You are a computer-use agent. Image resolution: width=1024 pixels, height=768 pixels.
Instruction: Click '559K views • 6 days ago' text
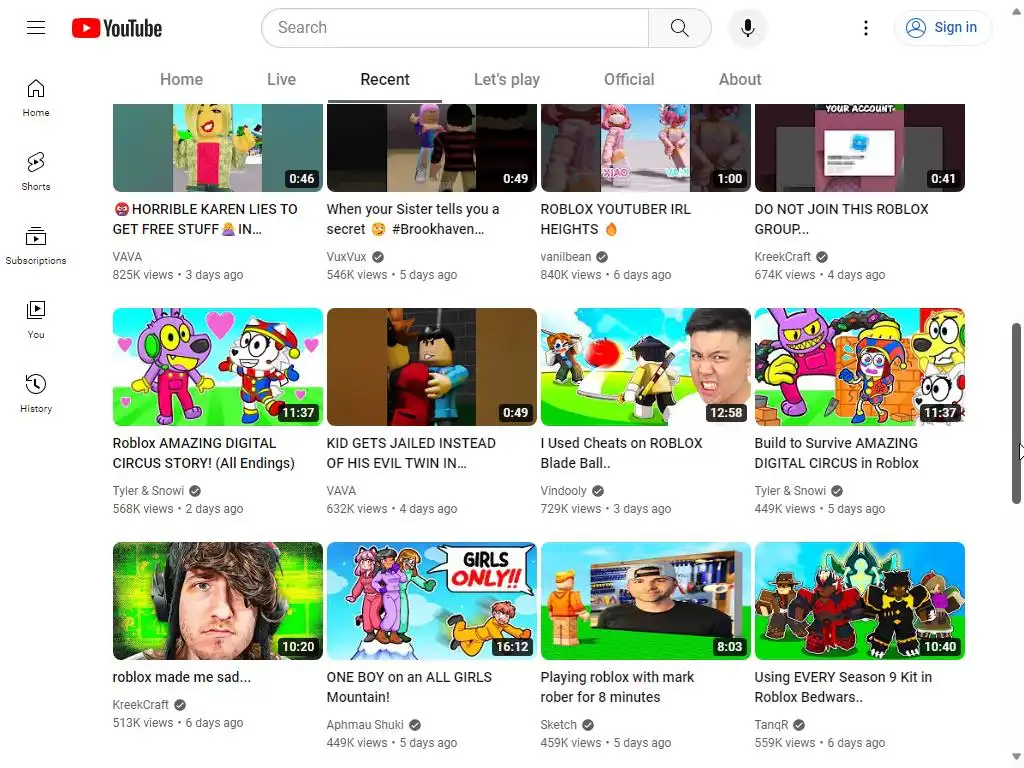point(820,743)
